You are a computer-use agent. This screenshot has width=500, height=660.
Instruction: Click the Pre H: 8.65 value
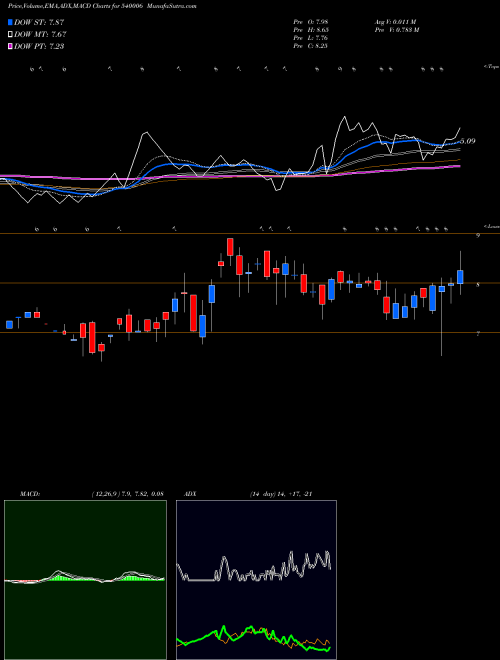[x=311, y=30]
